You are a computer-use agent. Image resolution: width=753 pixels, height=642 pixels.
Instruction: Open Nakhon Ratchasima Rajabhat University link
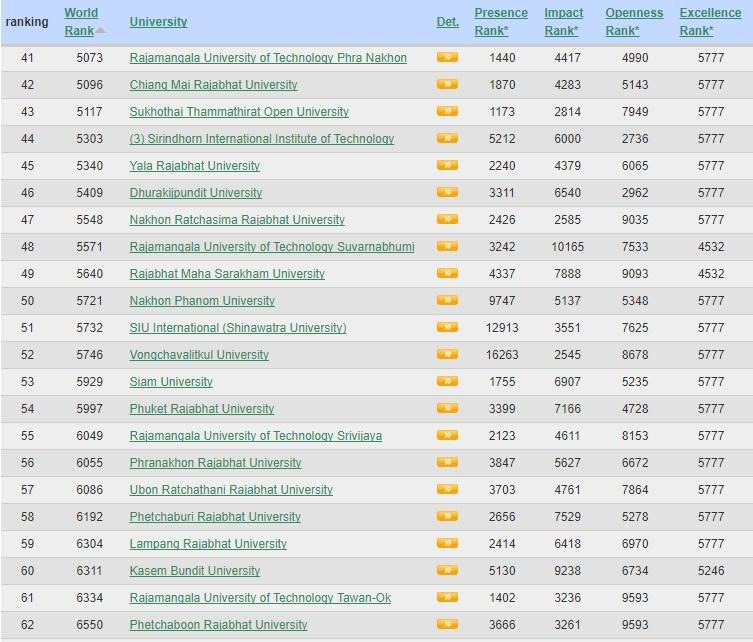237,219
